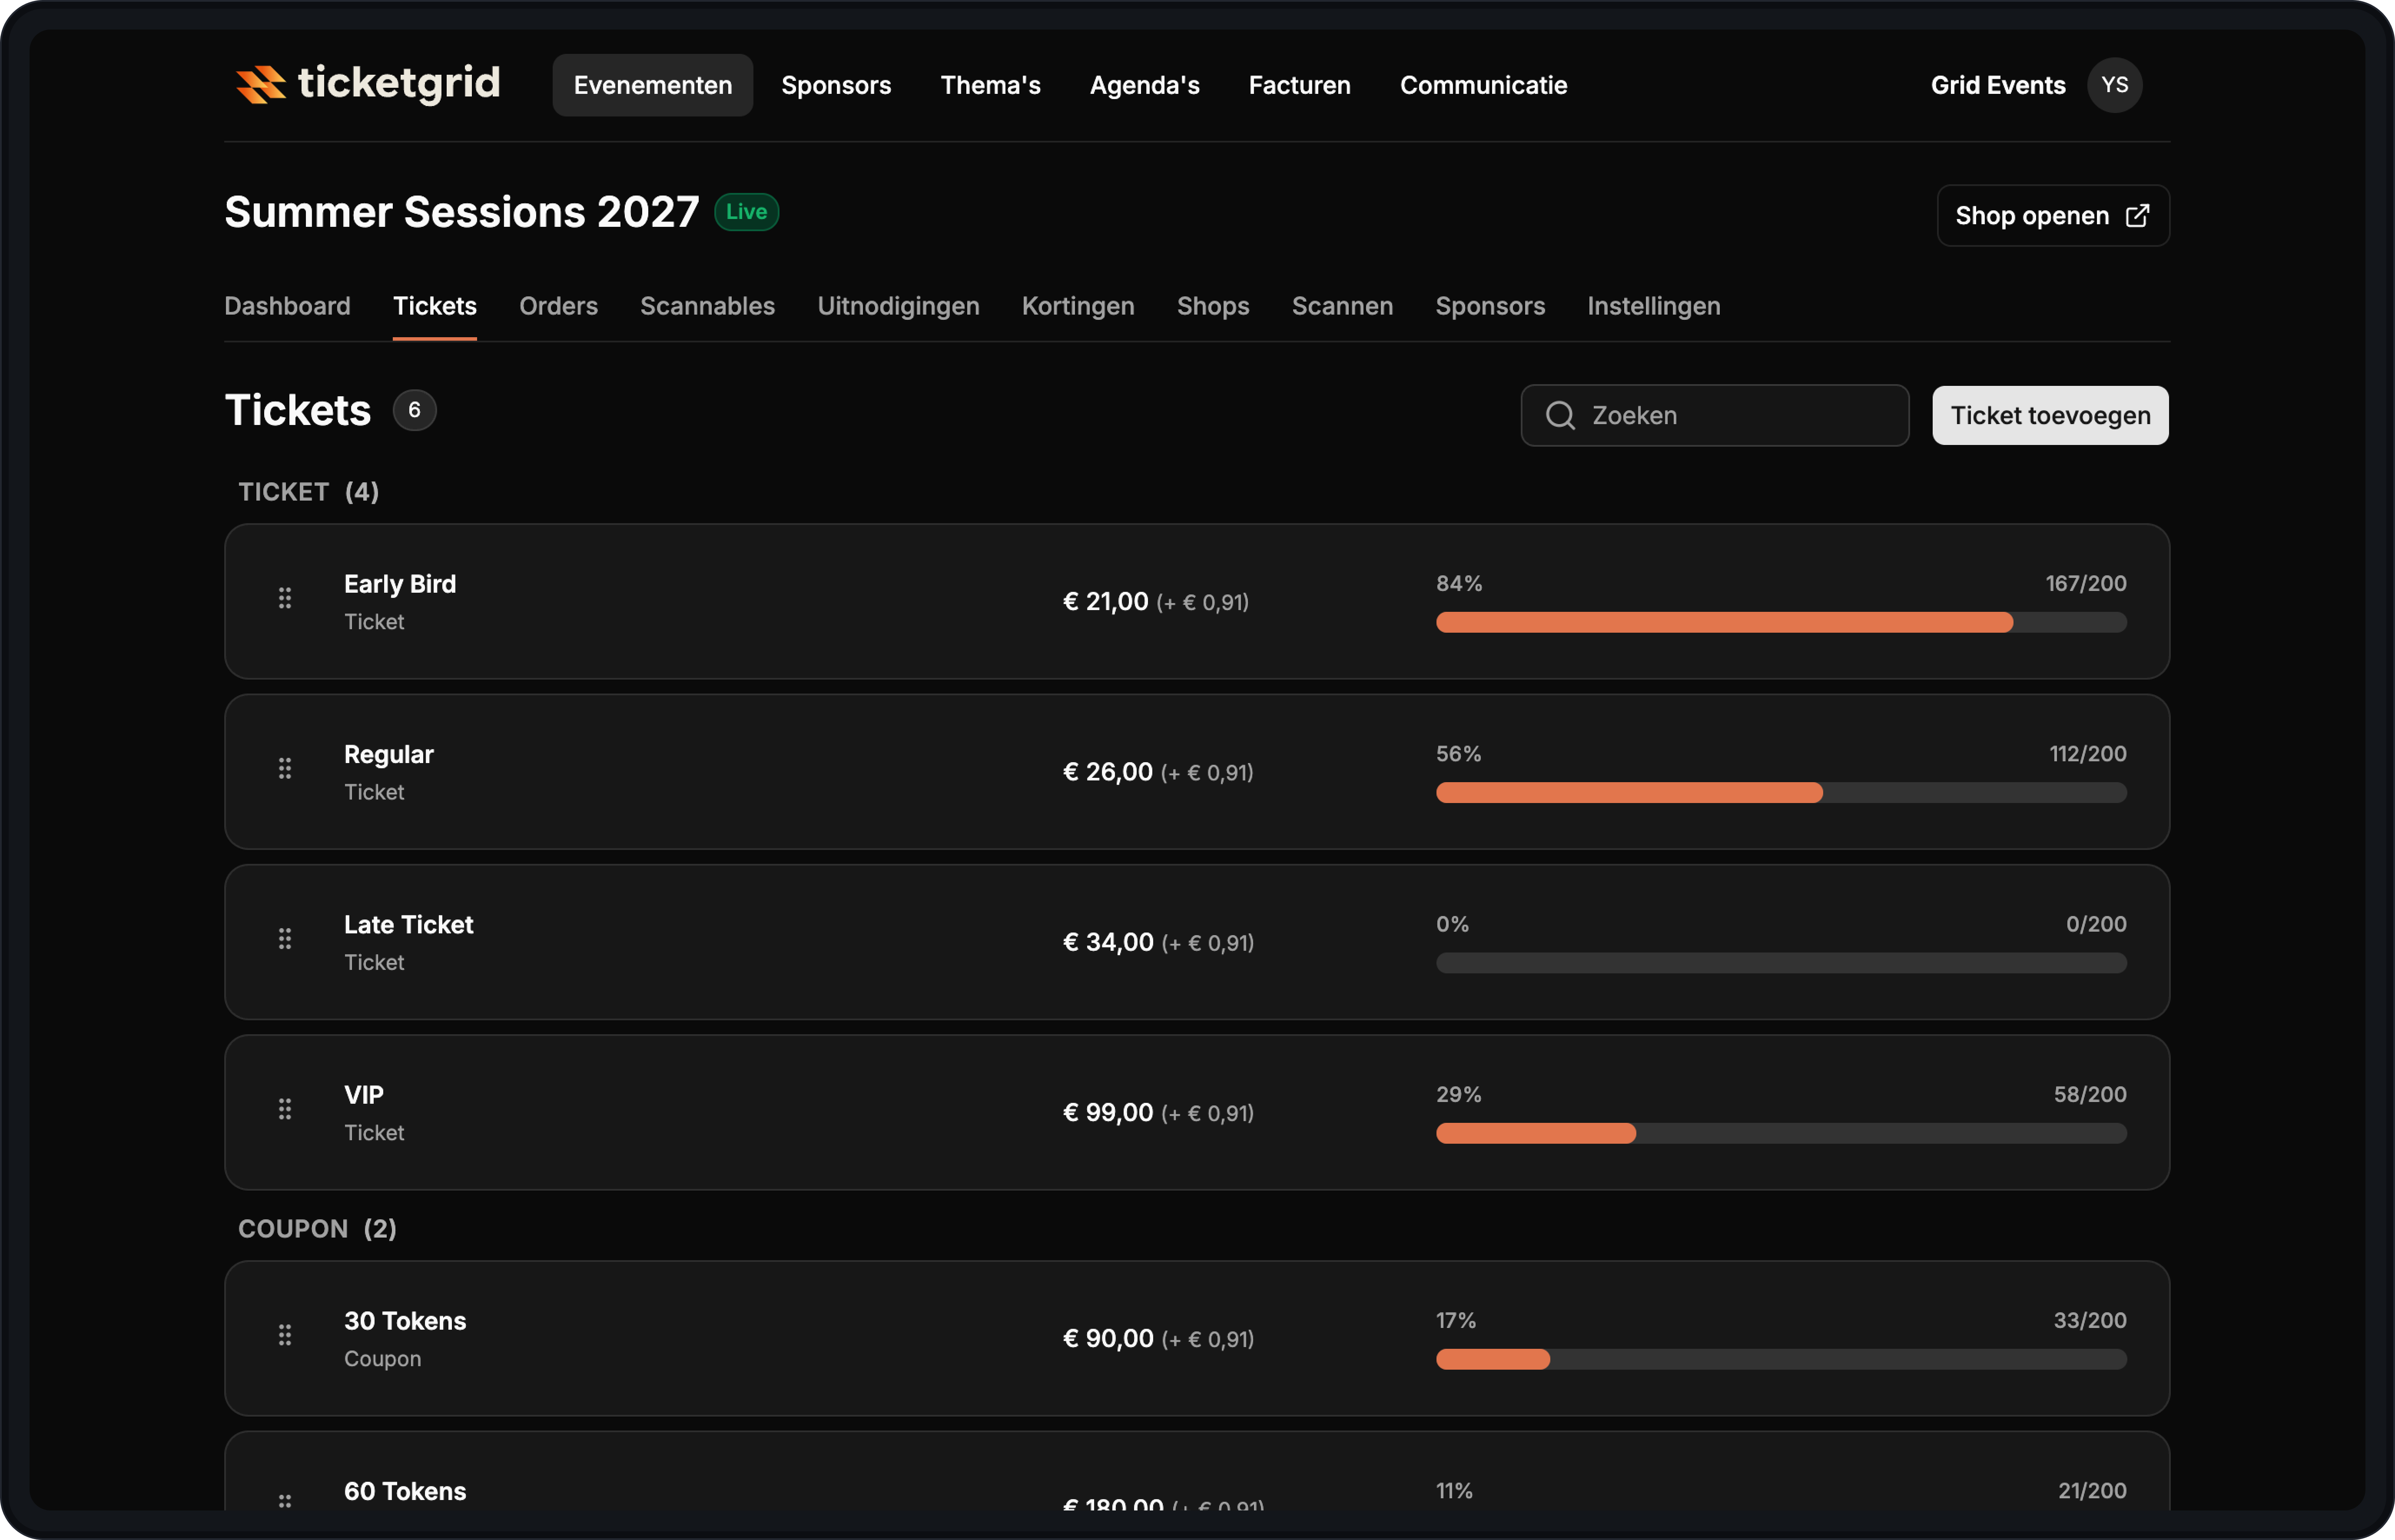
Task: Click the Grid Events organization name
Action: tap(1998, 85)
